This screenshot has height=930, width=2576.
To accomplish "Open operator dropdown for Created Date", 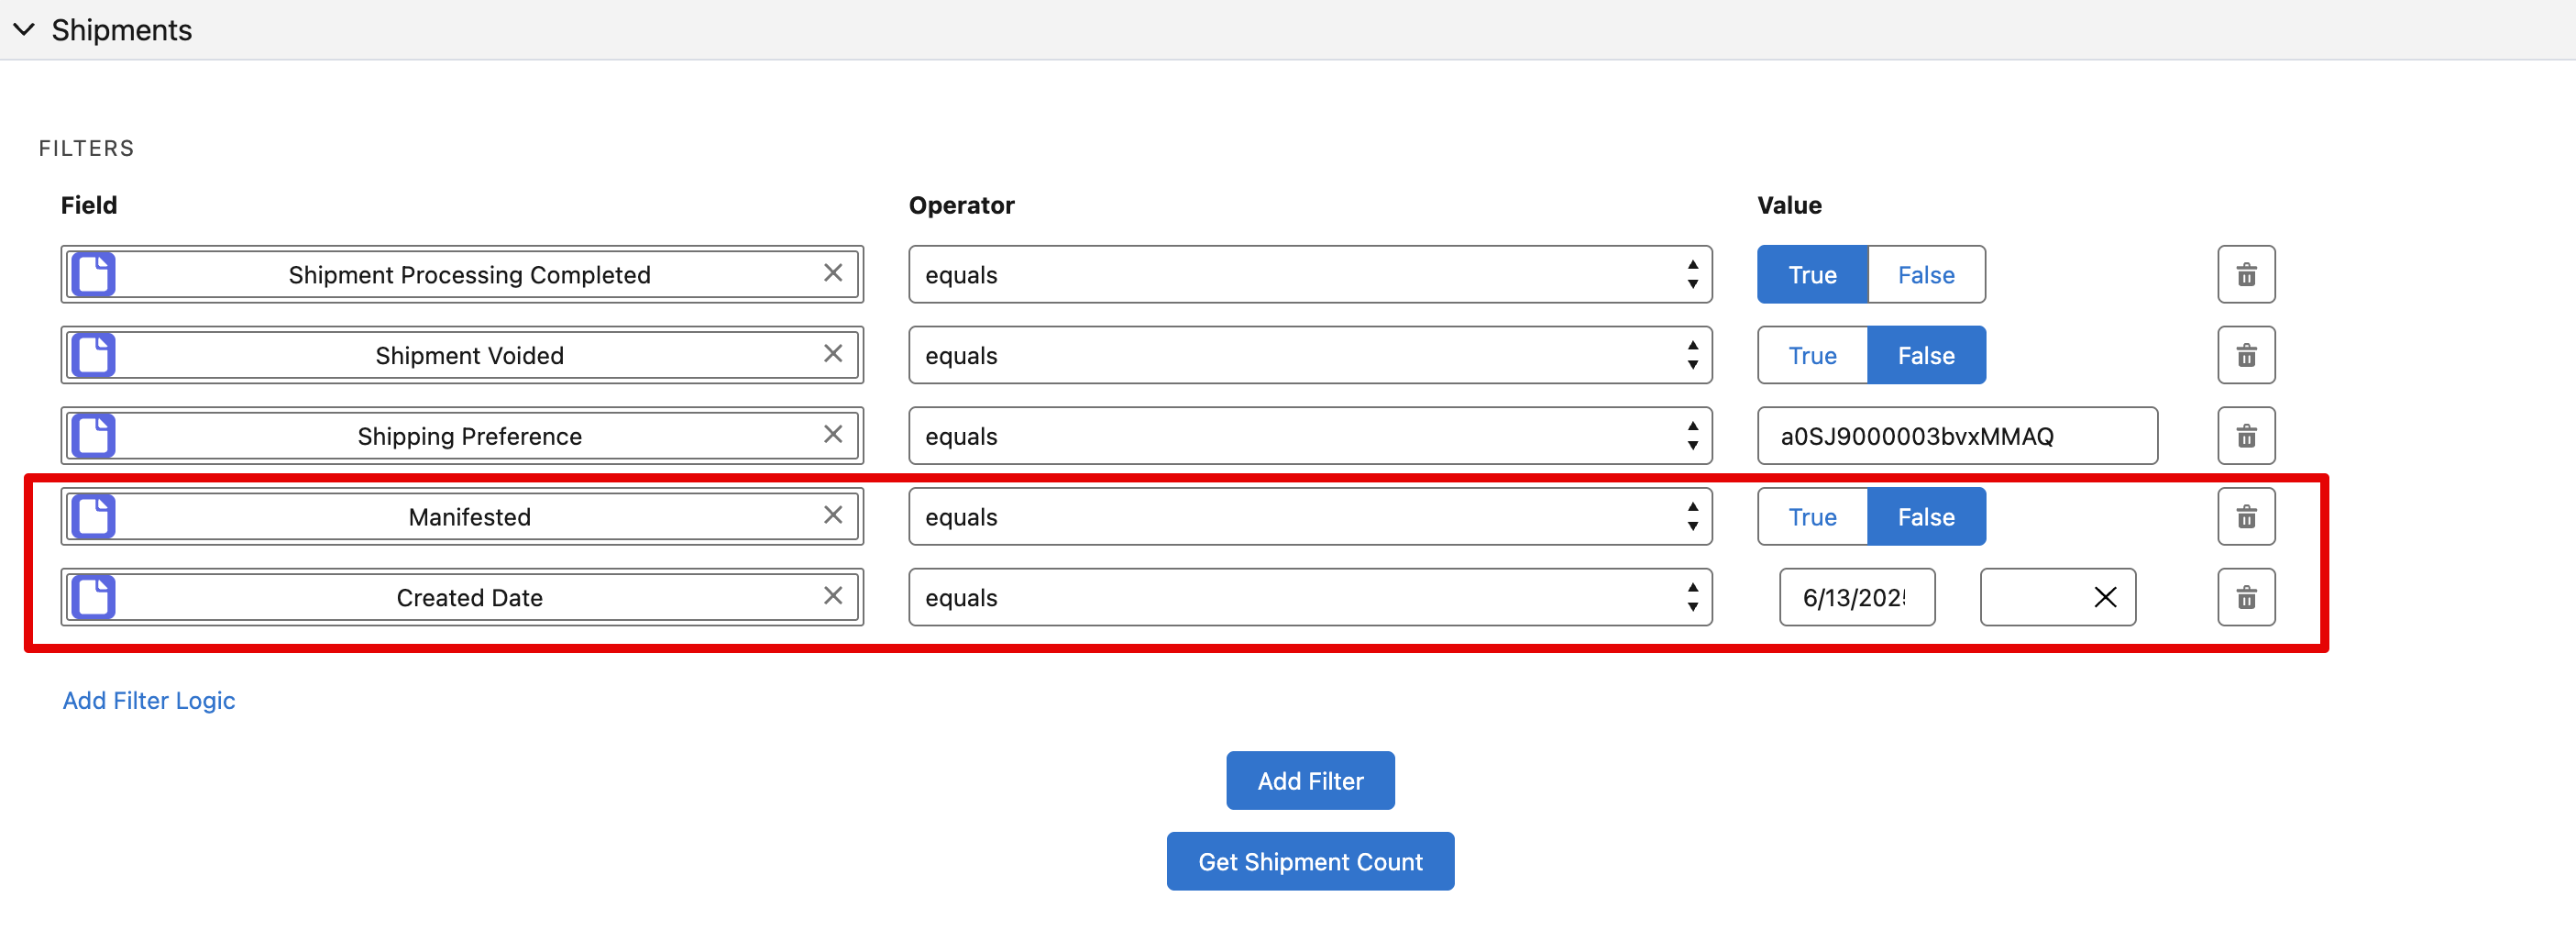I will coord(1309,598).
